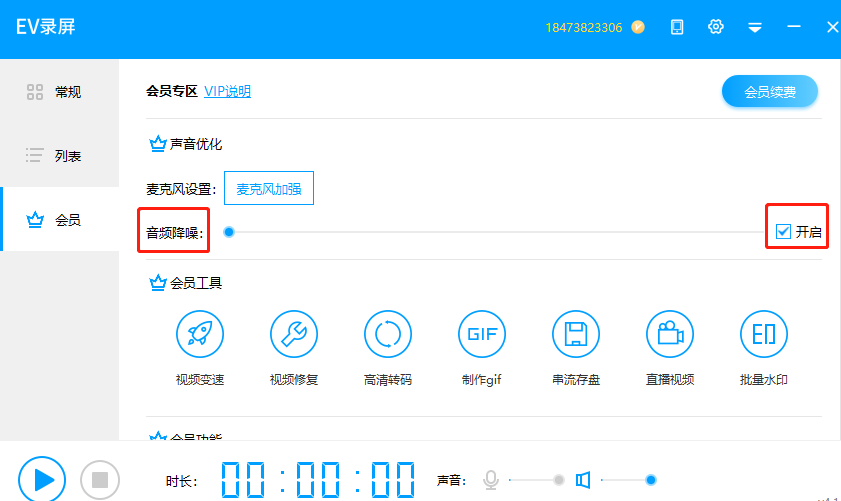
Task: Open the 视频变速 rocket tool
Action: pyautogui.click(x=200, y=334)
